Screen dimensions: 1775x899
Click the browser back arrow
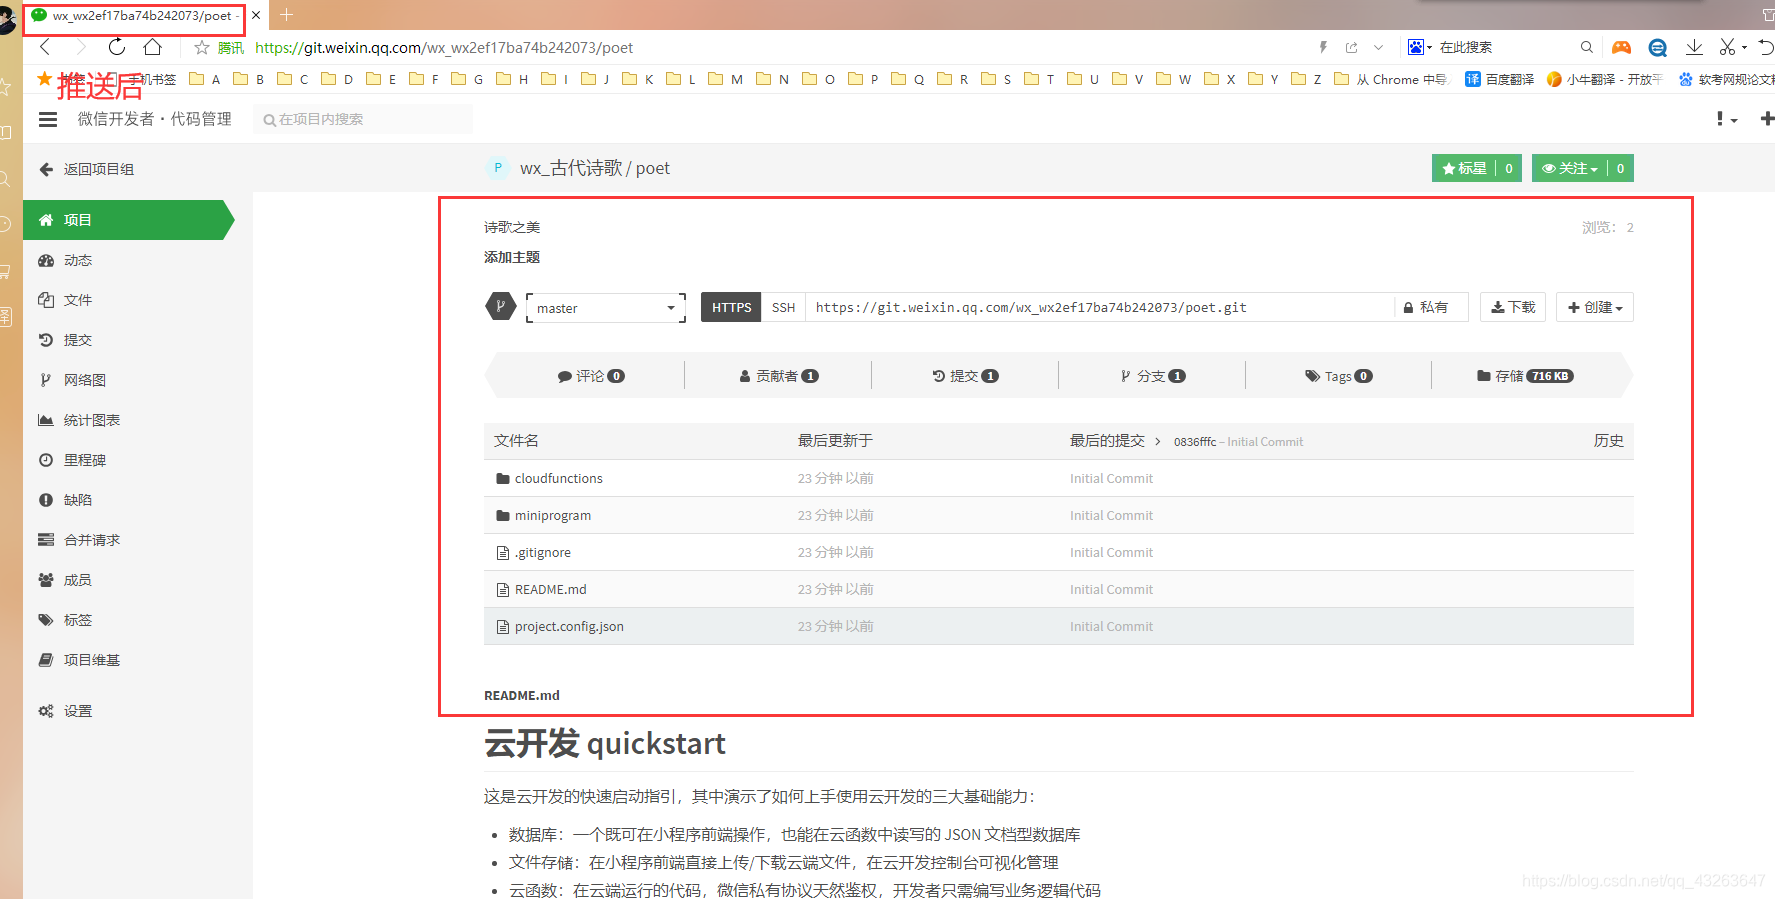coord(45,47)
